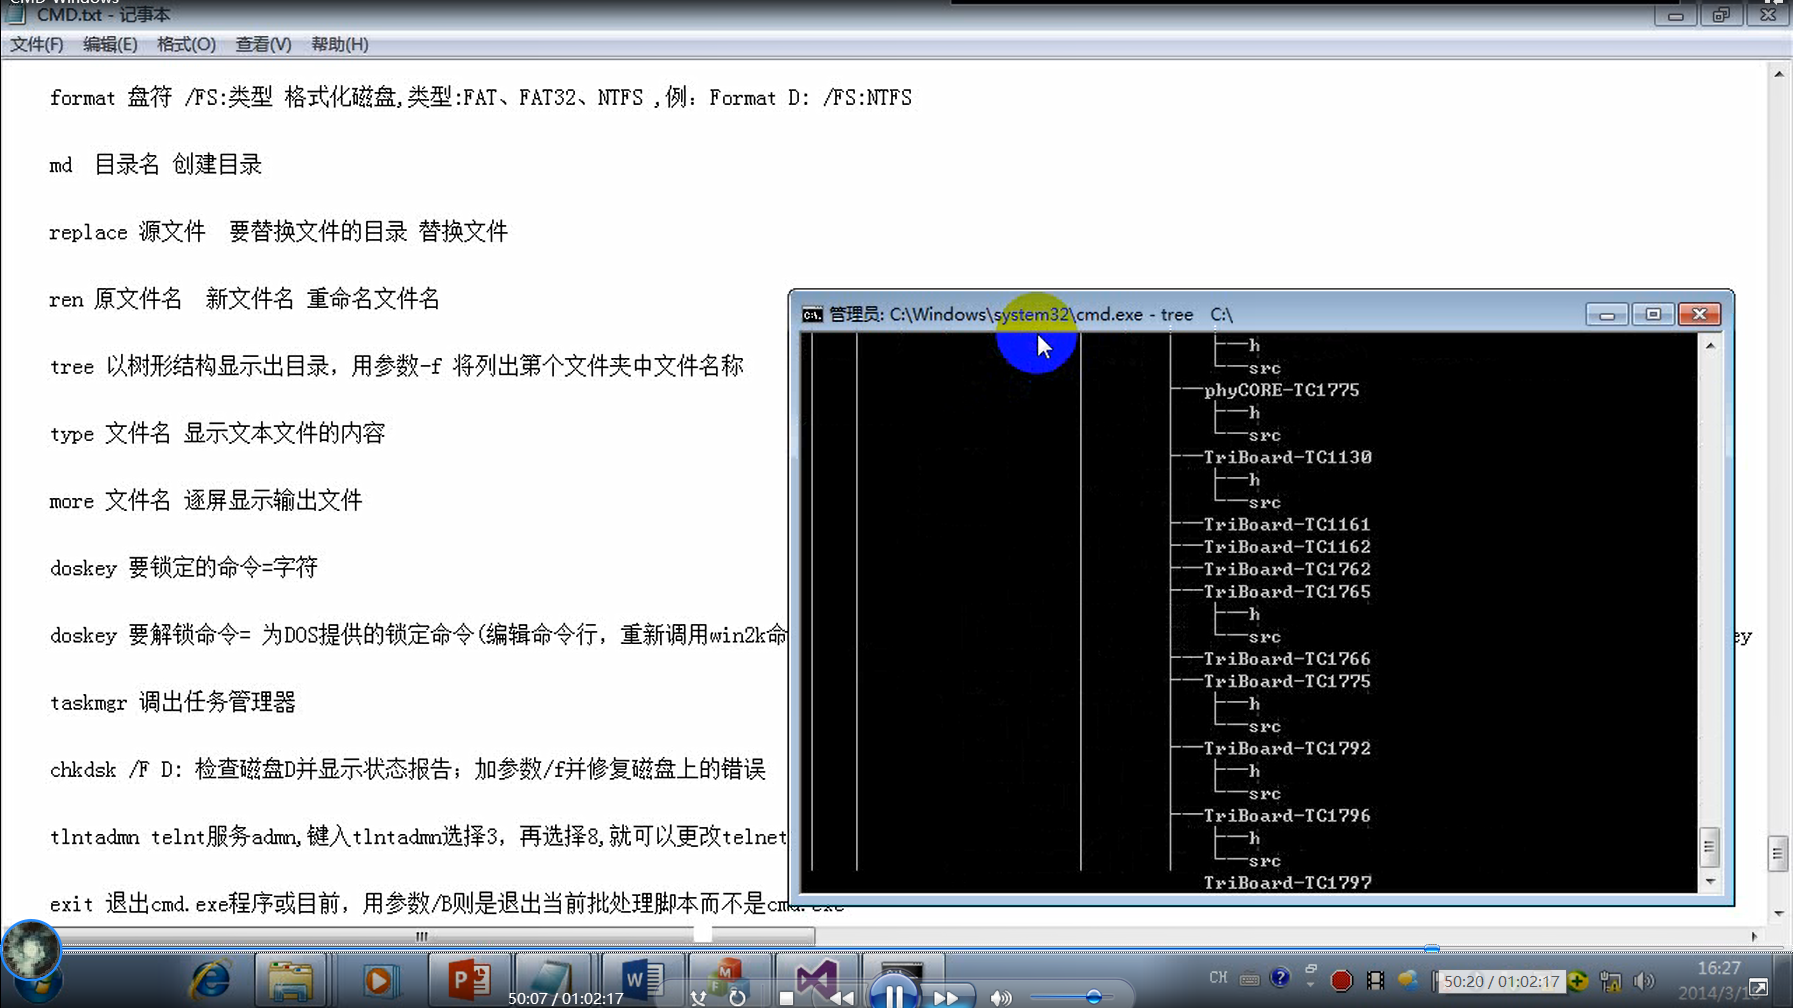Screen dimensions: 1793x1008
Task: Click the on-screen keyboard tray icon
Action: [1249, 980]
